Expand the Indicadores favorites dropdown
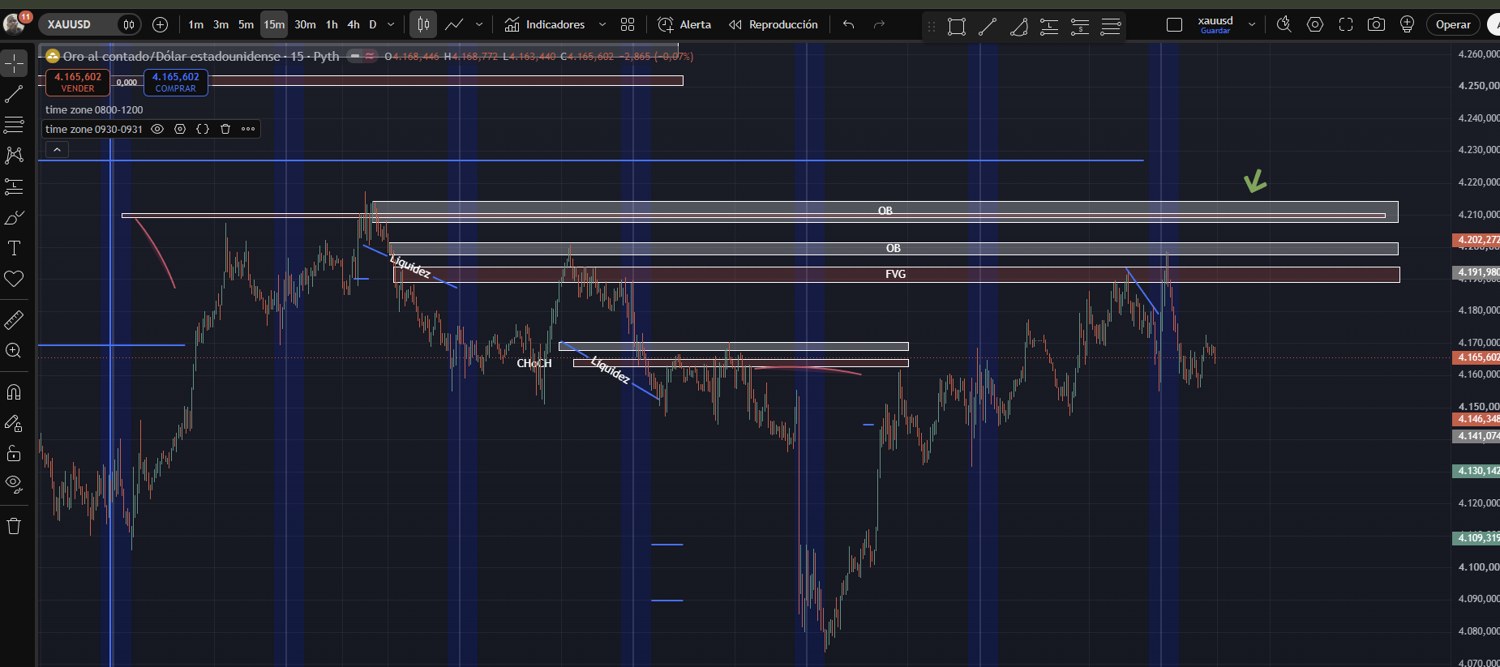Image resolution: width=1500 pixels, height=667 pixels. coord(602,24)
